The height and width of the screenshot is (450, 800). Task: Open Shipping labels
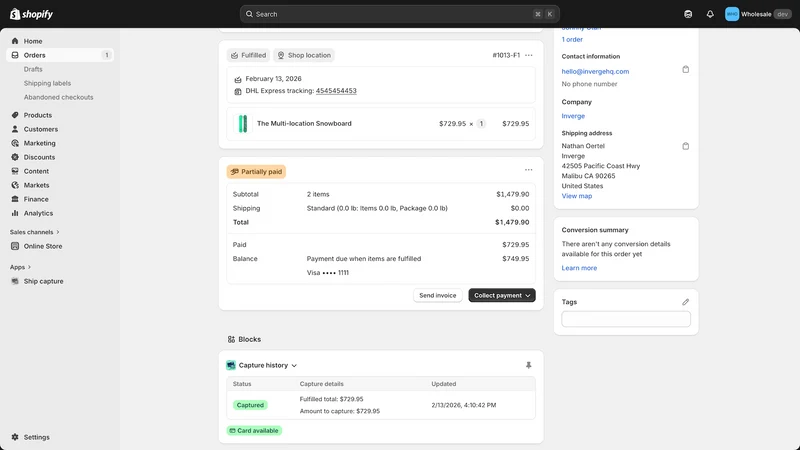[x=47, y=83]
